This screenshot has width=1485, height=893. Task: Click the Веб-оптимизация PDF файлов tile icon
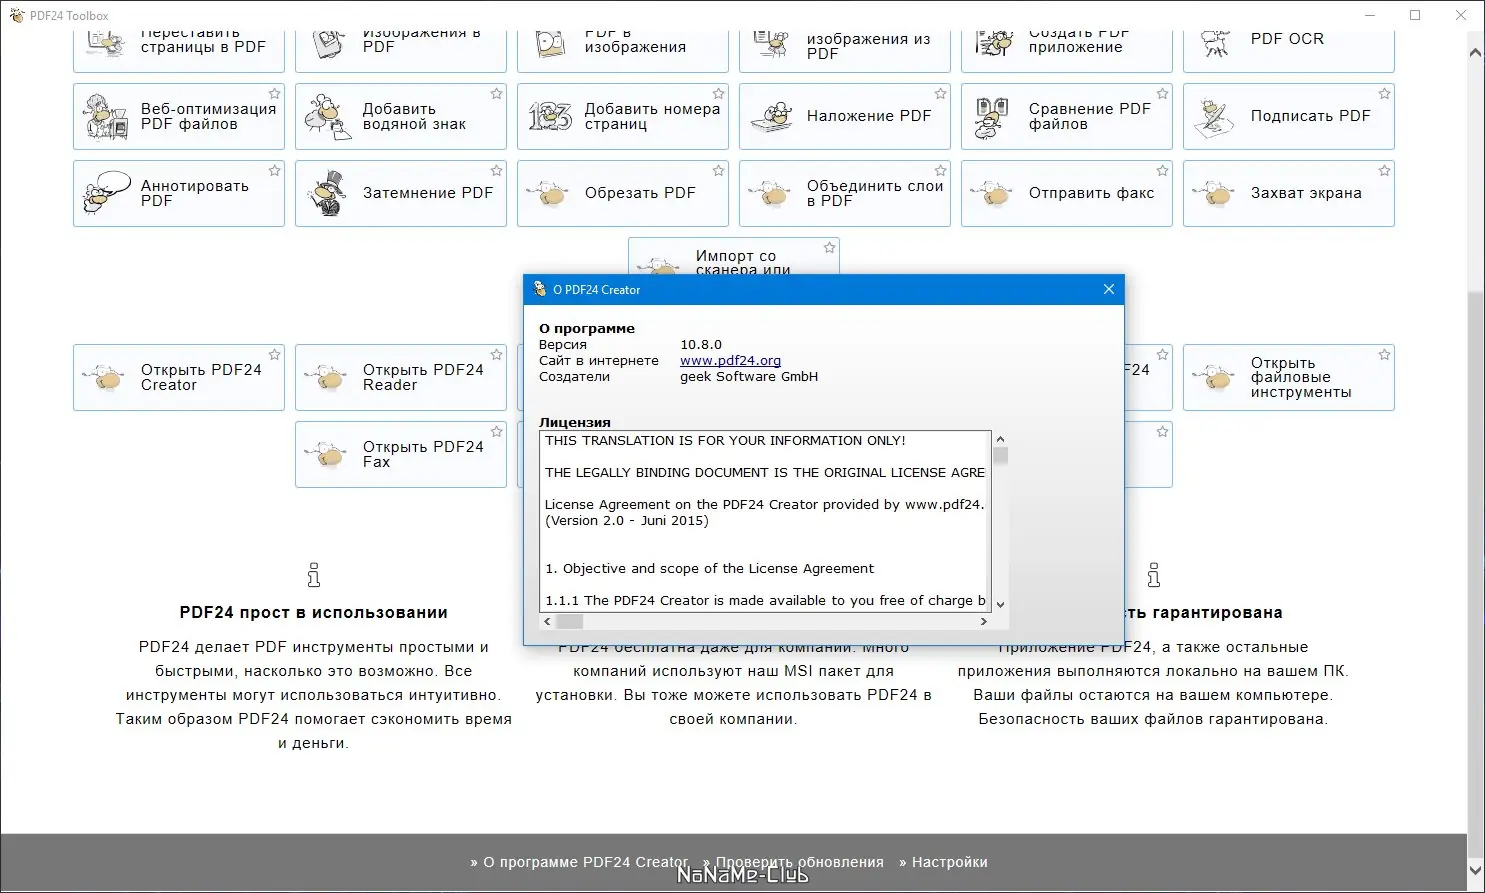tap(107, 116)
